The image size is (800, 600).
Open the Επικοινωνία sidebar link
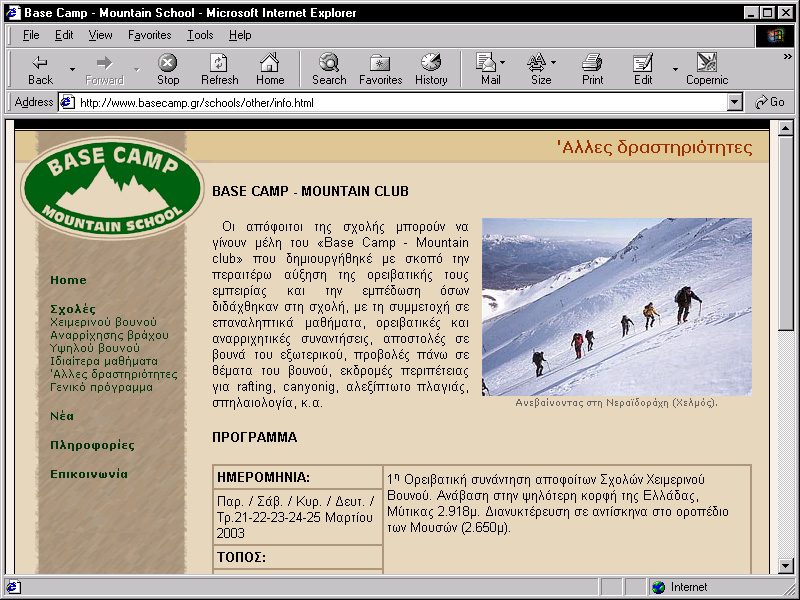tap(89, 474)
